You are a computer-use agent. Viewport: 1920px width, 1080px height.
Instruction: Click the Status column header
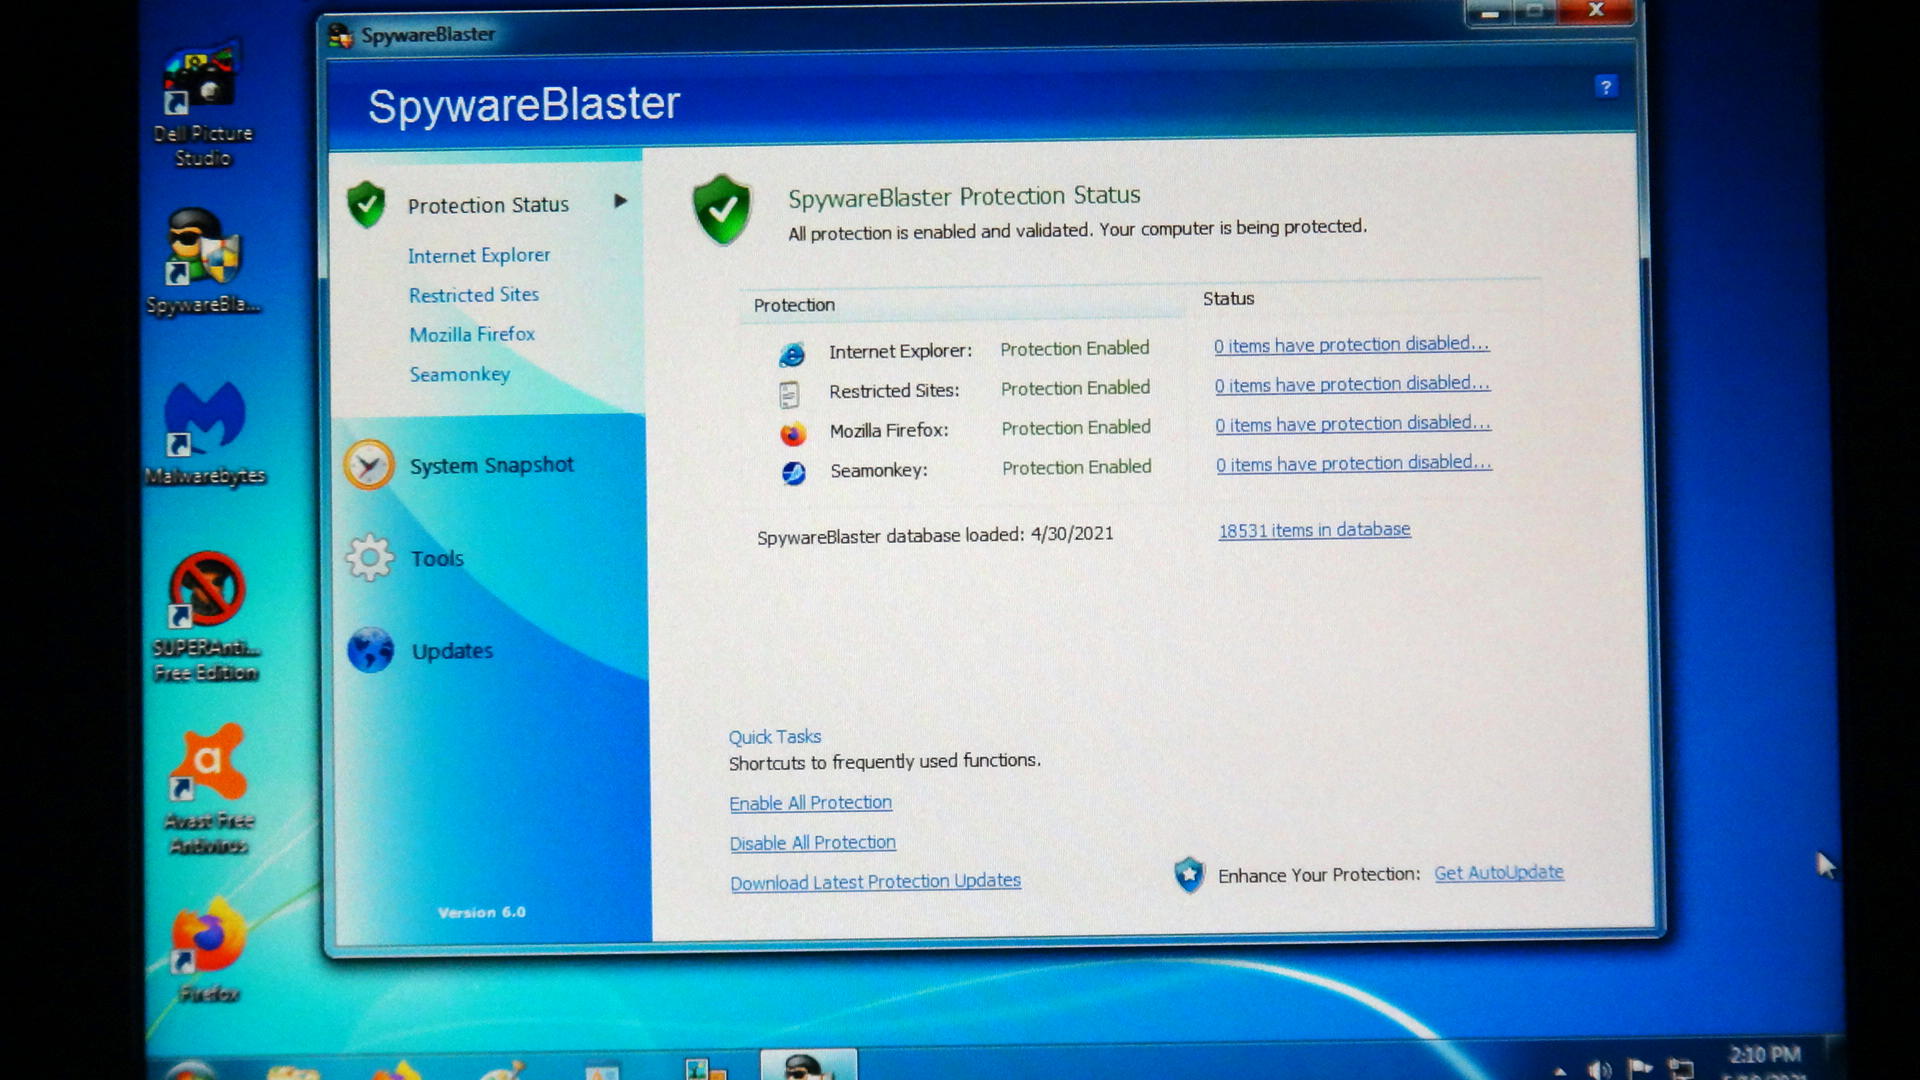click(x=1228, y=299)
